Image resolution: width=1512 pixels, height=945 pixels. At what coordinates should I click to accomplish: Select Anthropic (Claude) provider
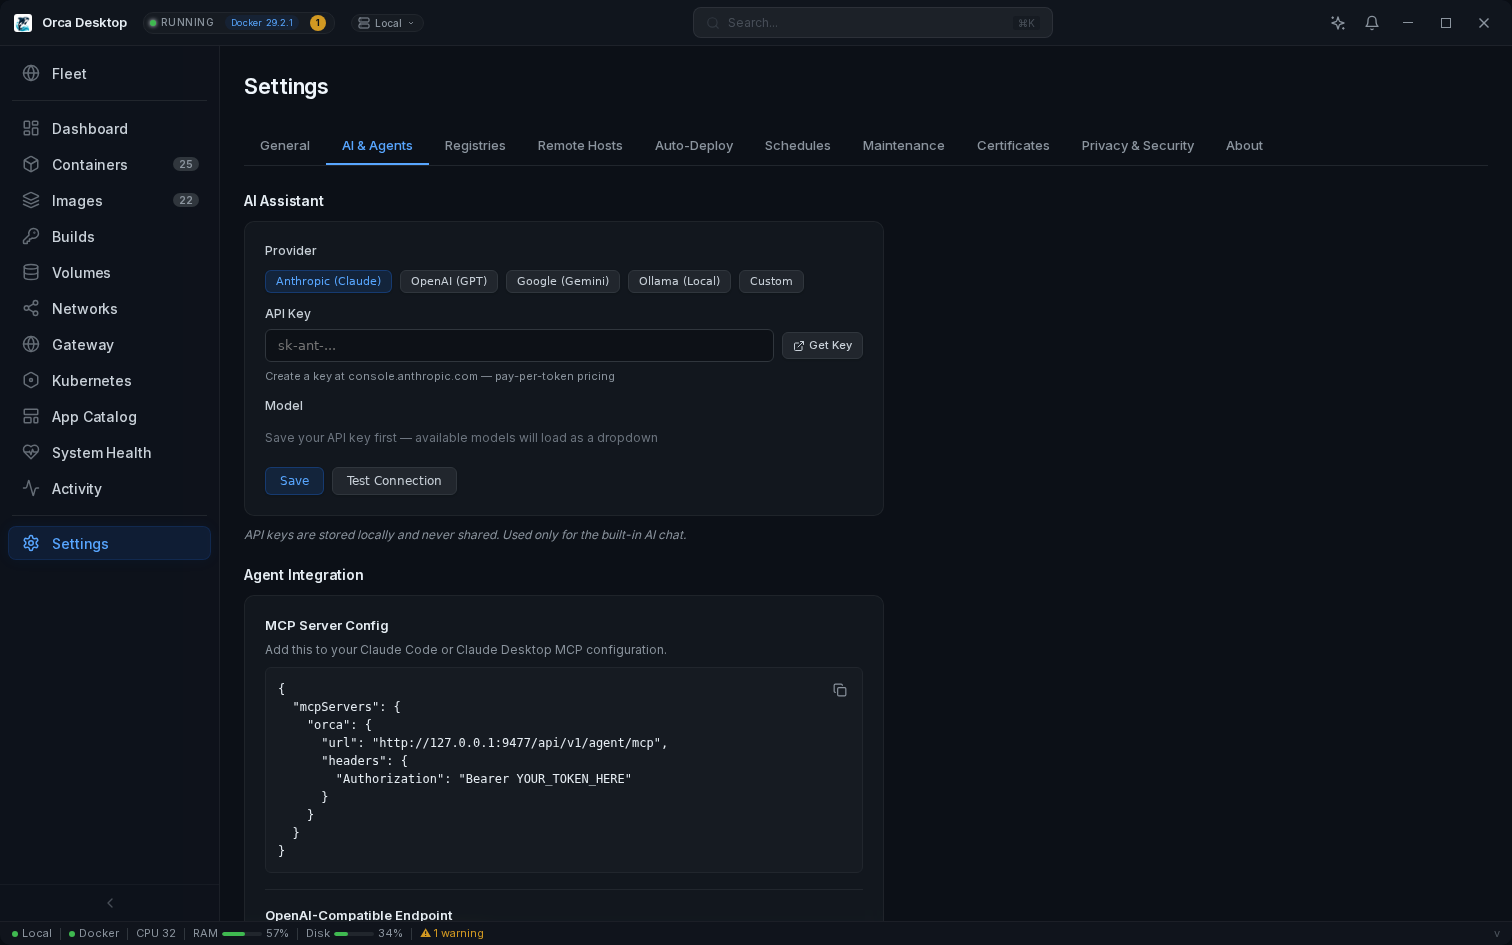(328, 281)
